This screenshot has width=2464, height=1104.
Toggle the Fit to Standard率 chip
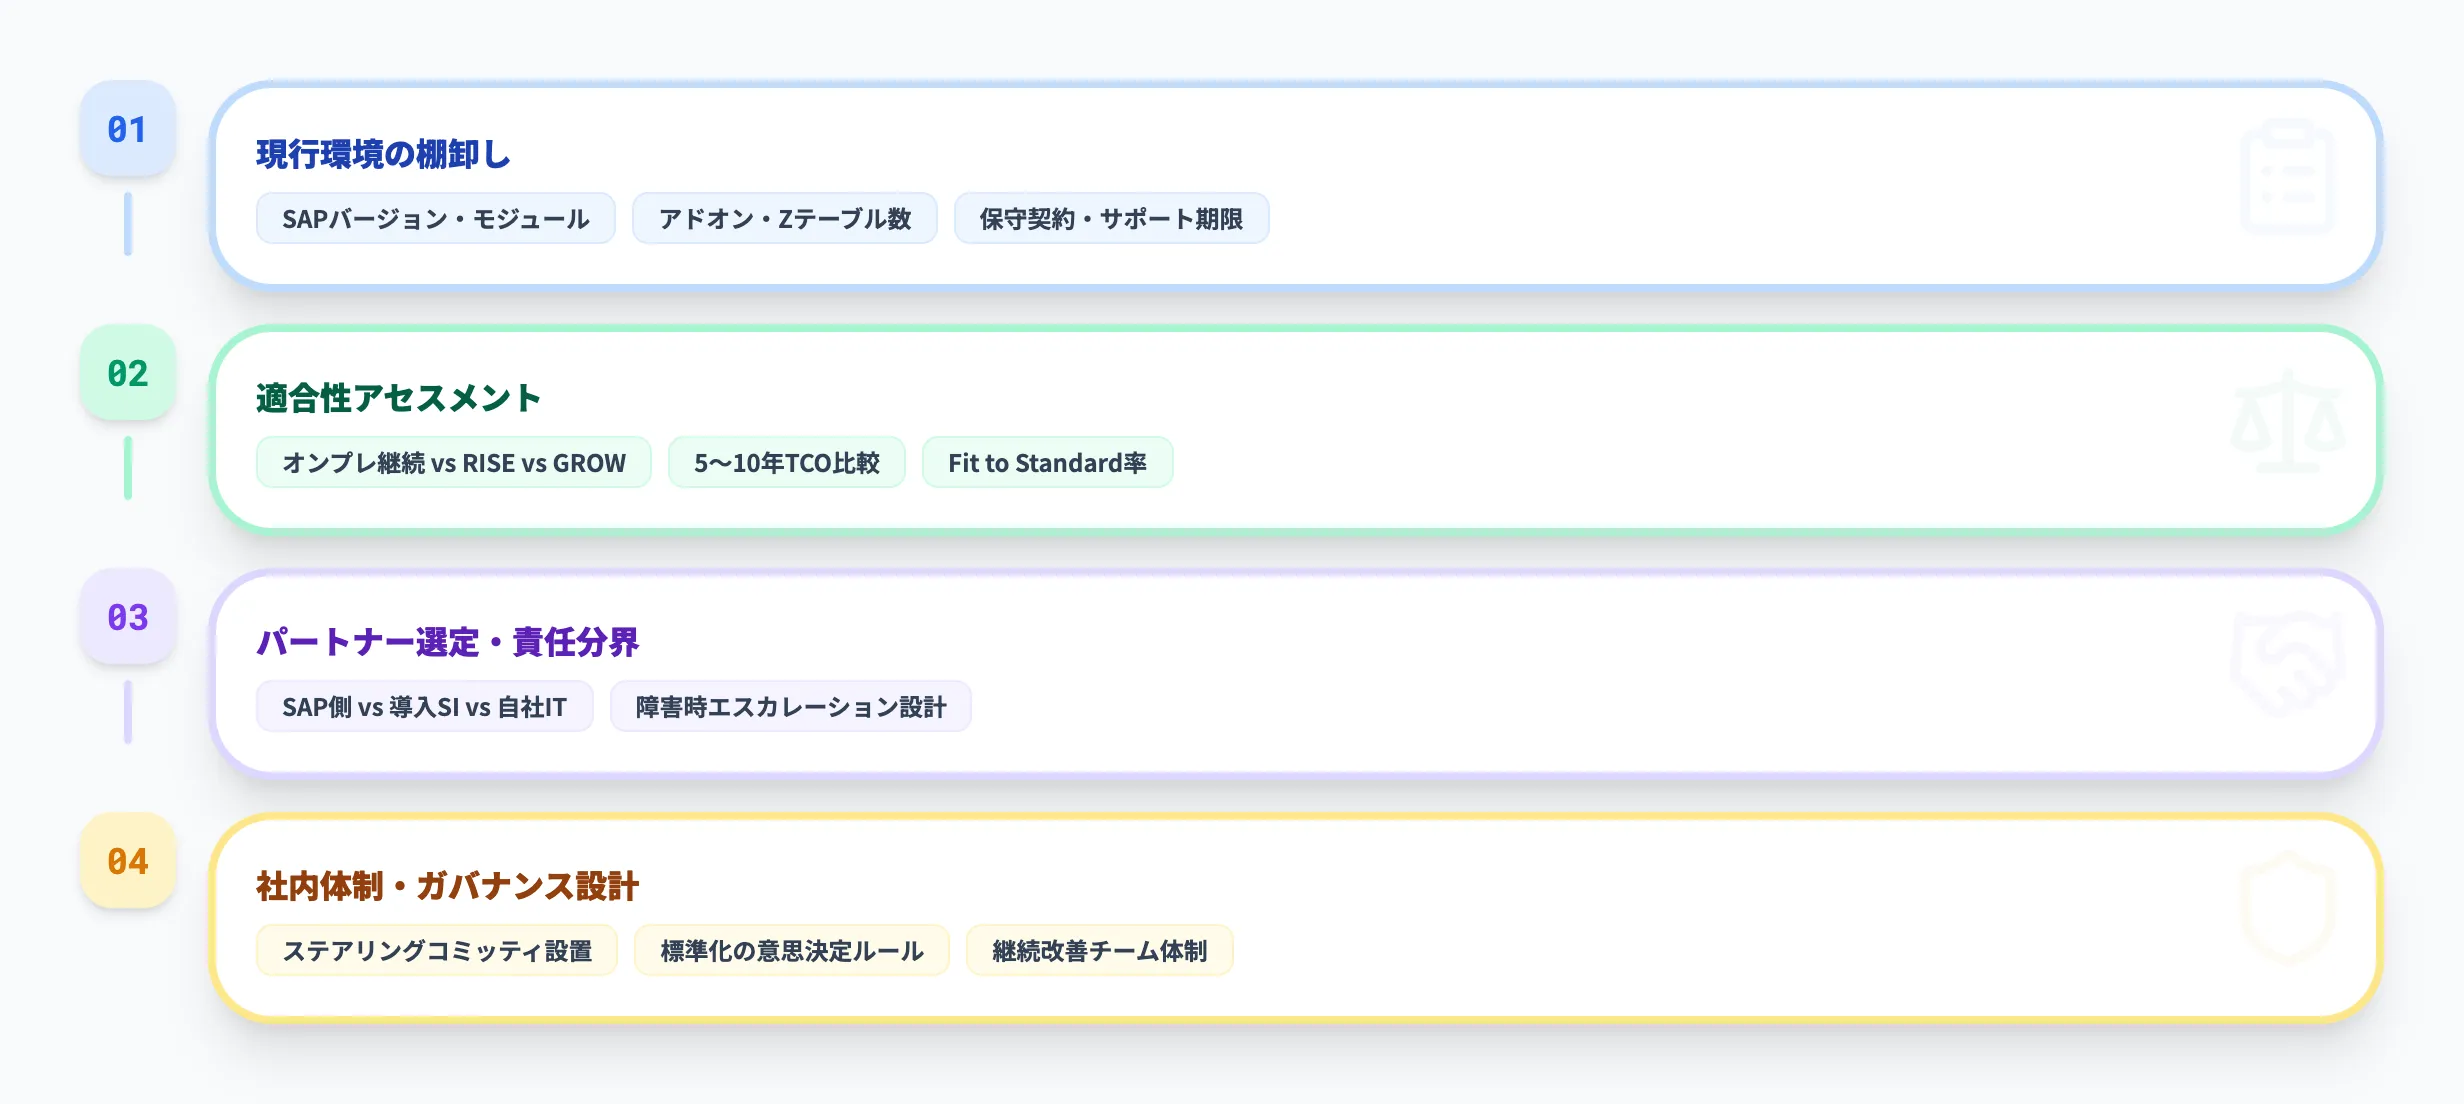pyautogui.click(x=1047, y=462)
